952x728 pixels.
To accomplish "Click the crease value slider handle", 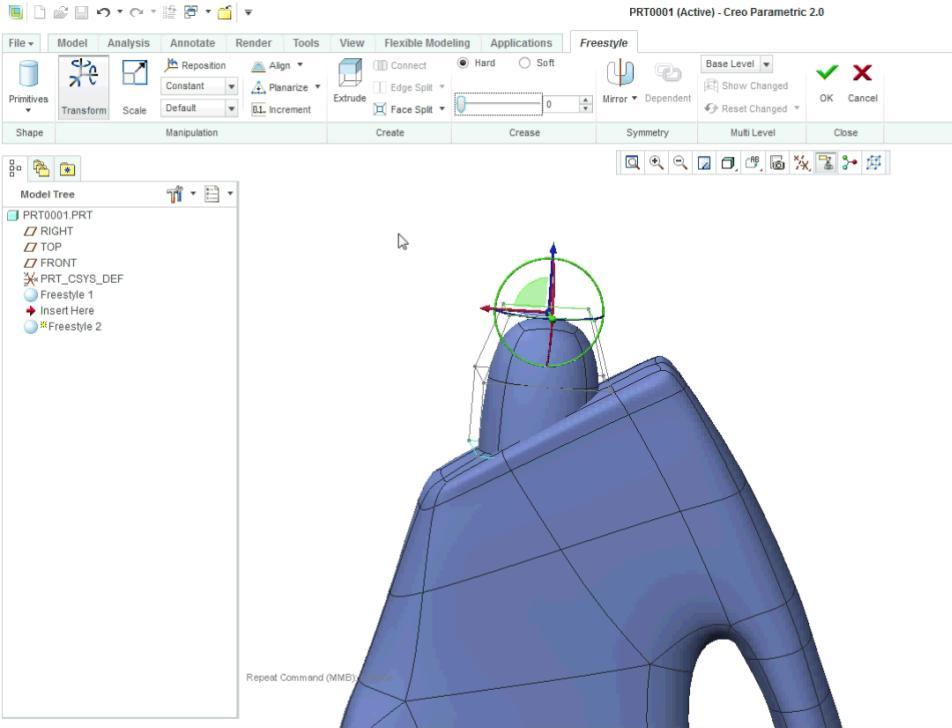I will click(461, 104).
